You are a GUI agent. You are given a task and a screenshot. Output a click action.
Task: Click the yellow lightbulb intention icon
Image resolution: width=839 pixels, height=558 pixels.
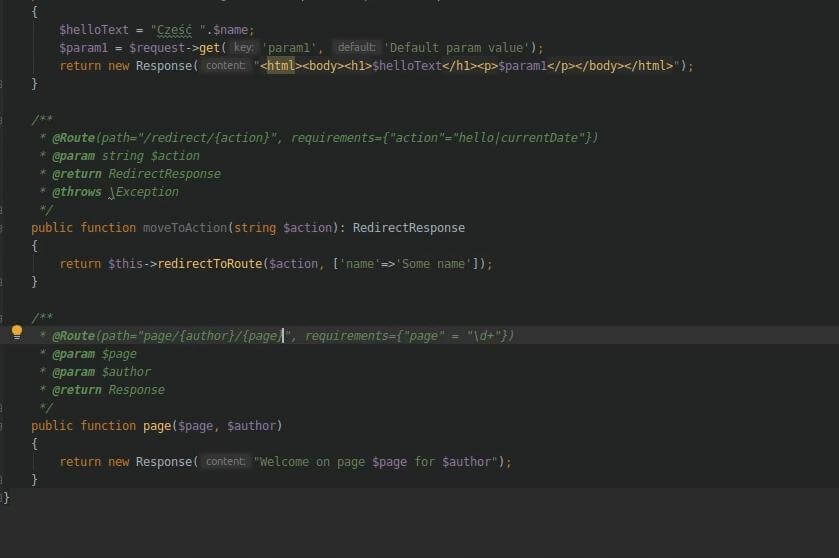(x=17, y=333)
